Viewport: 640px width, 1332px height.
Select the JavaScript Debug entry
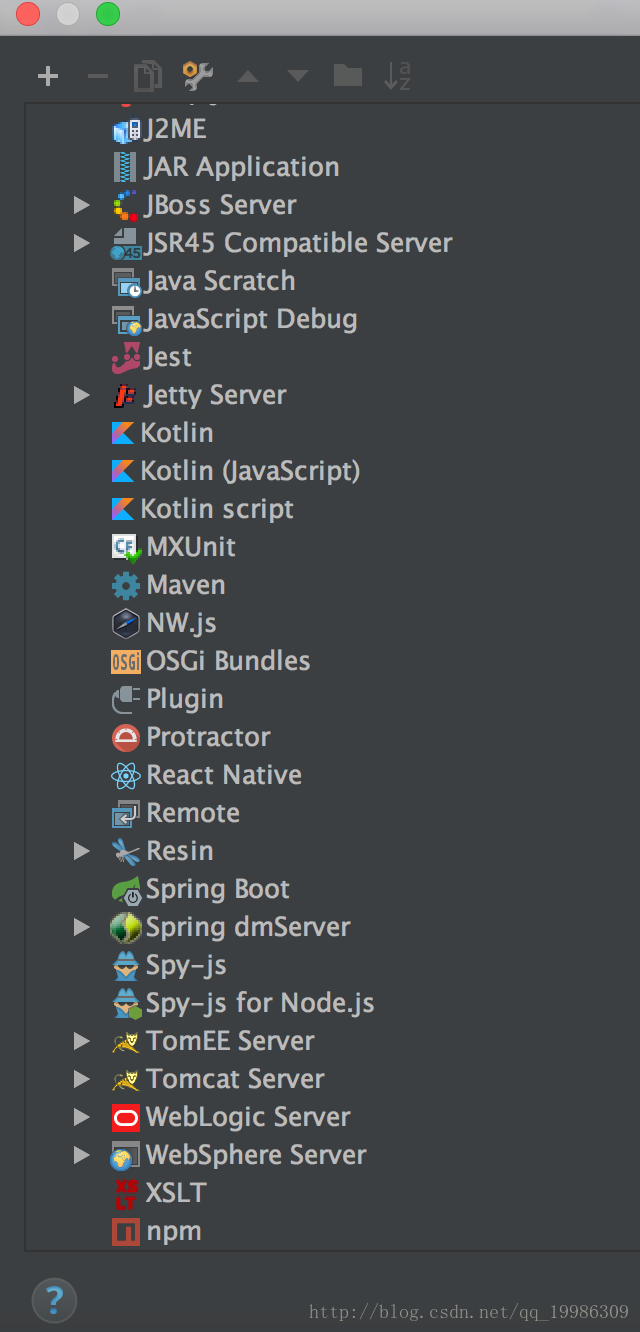click(251, 319)
